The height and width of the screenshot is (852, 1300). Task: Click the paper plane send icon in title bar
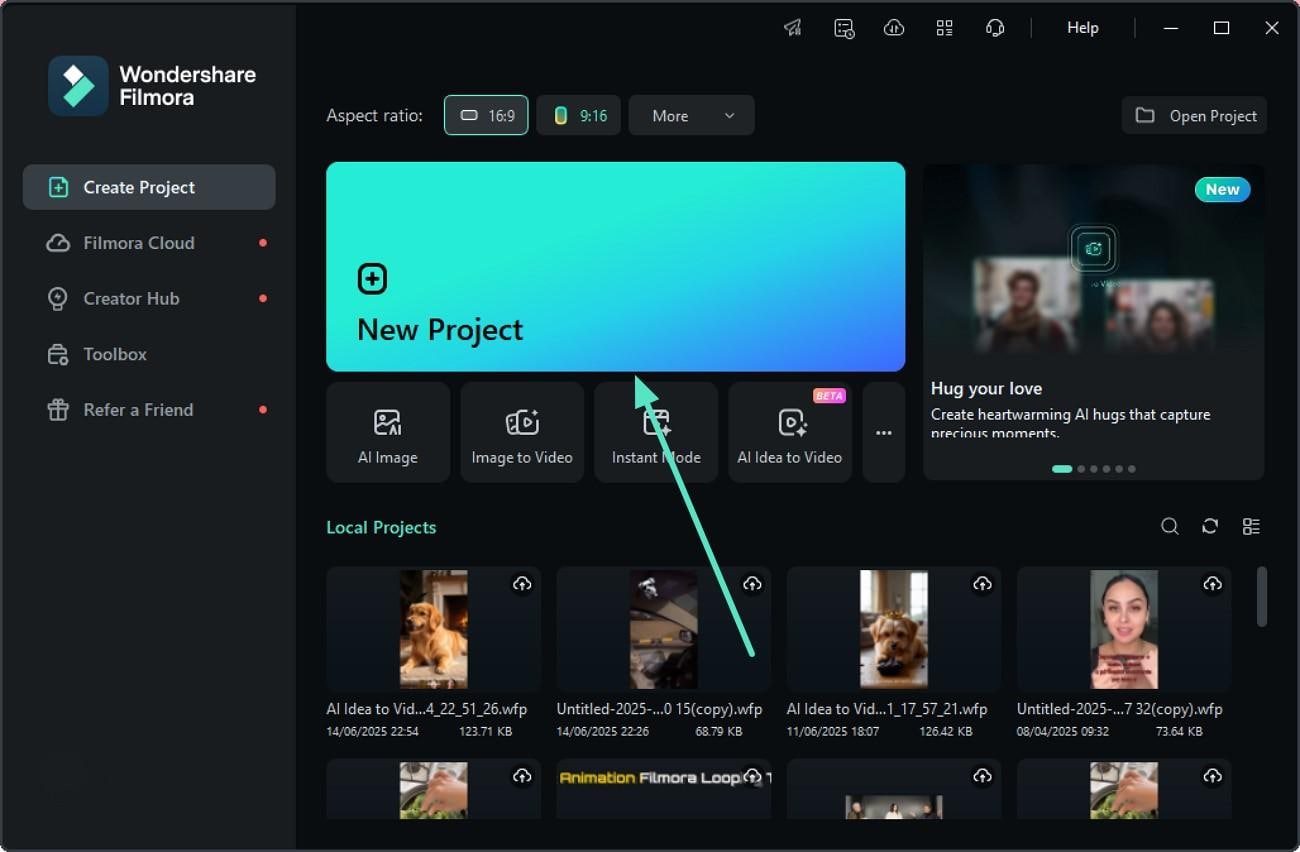(793, 28)
